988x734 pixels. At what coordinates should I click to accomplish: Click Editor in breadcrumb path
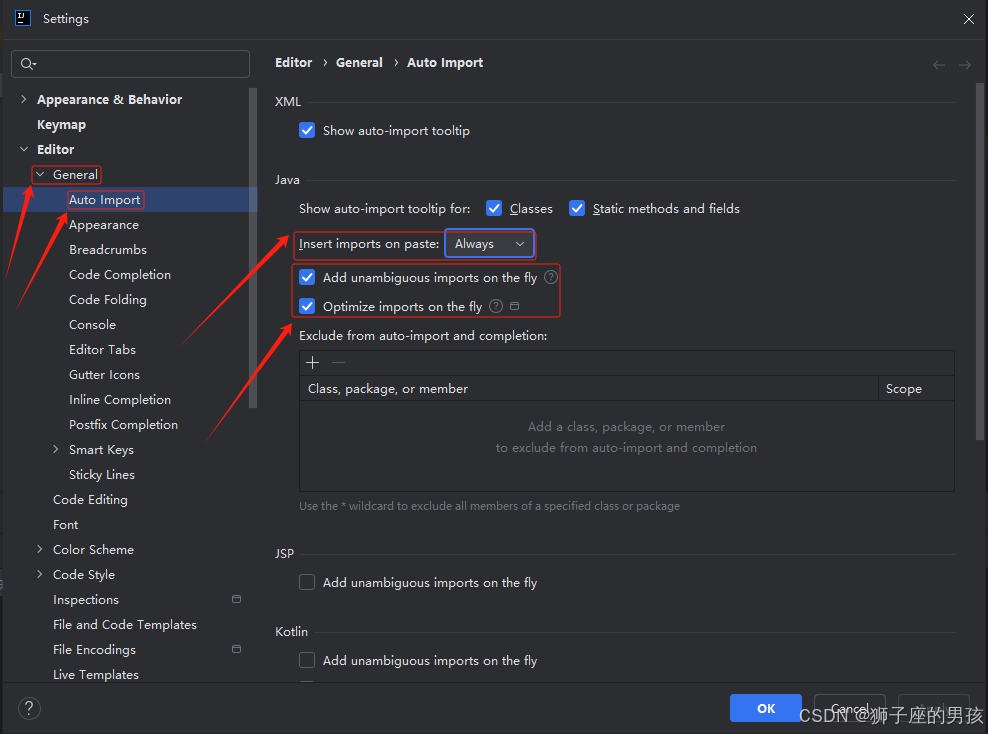294,62
